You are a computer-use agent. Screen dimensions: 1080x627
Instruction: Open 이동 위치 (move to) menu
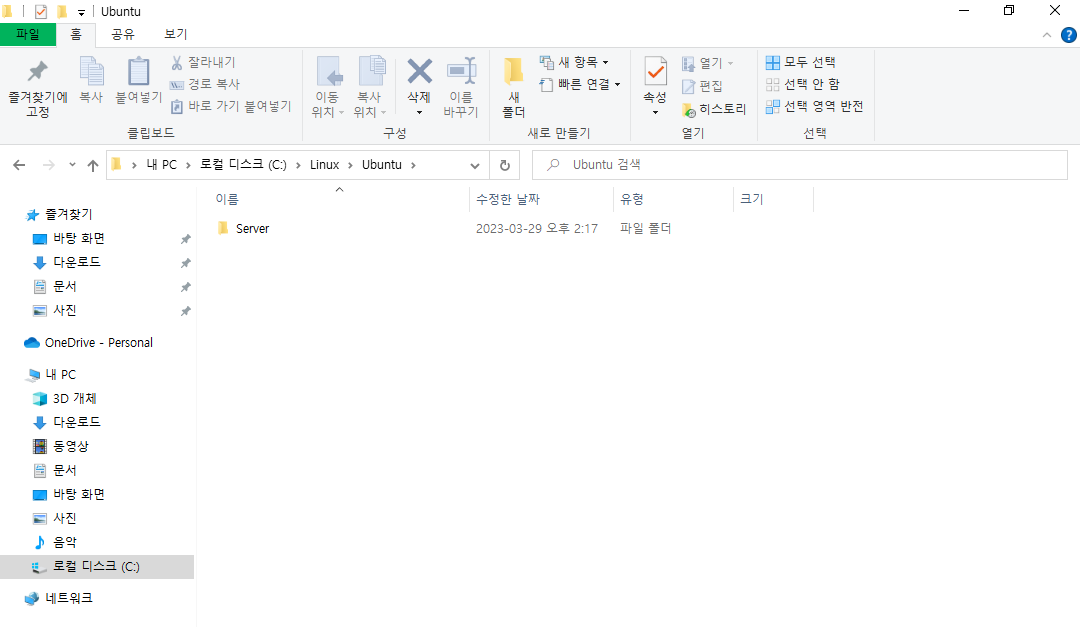328,88
